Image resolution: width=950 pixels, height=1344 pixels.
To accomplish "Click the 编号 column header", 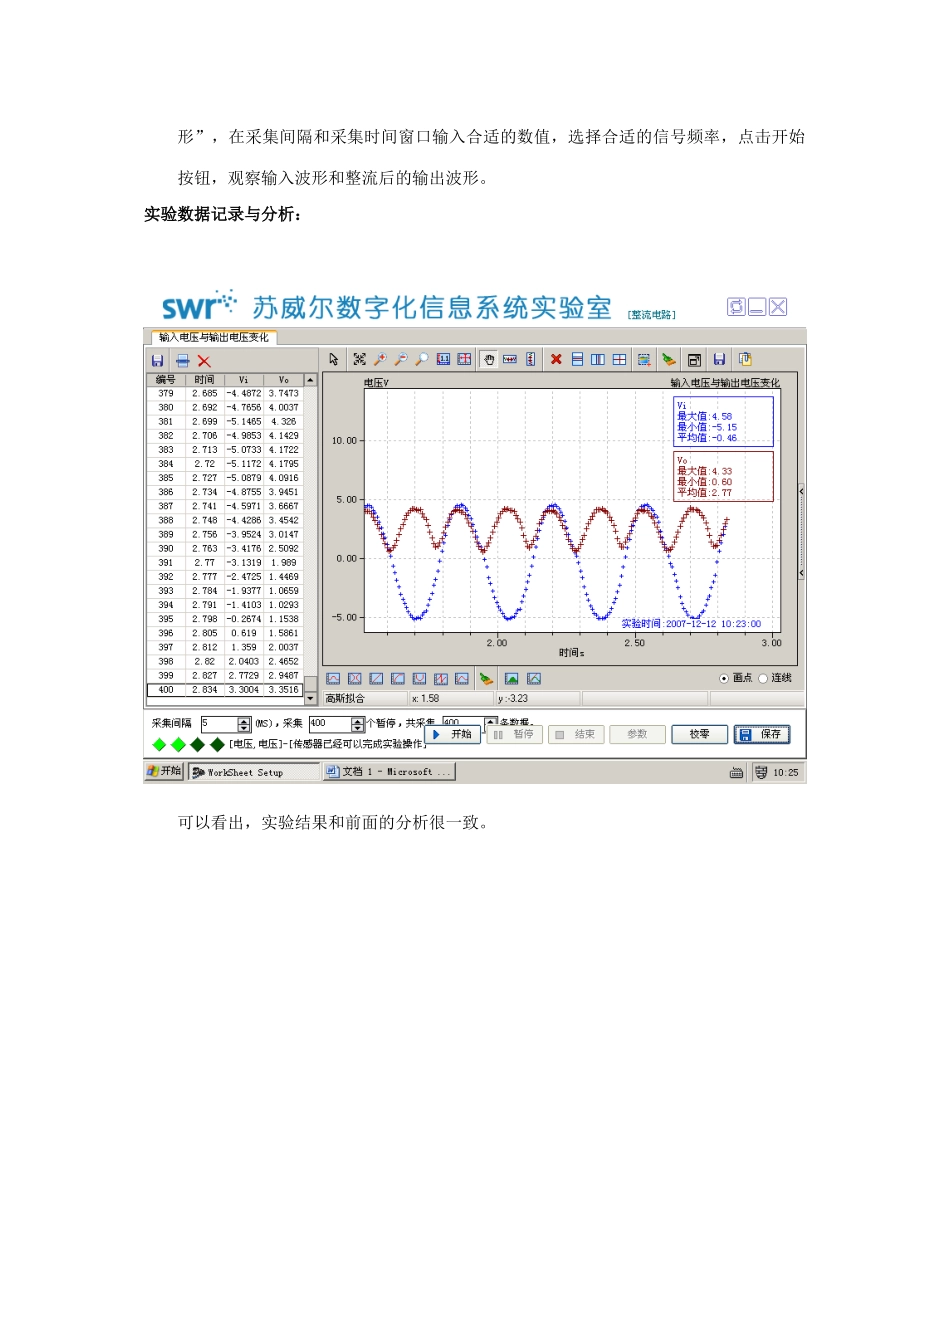I will click(x=166, y=380).
